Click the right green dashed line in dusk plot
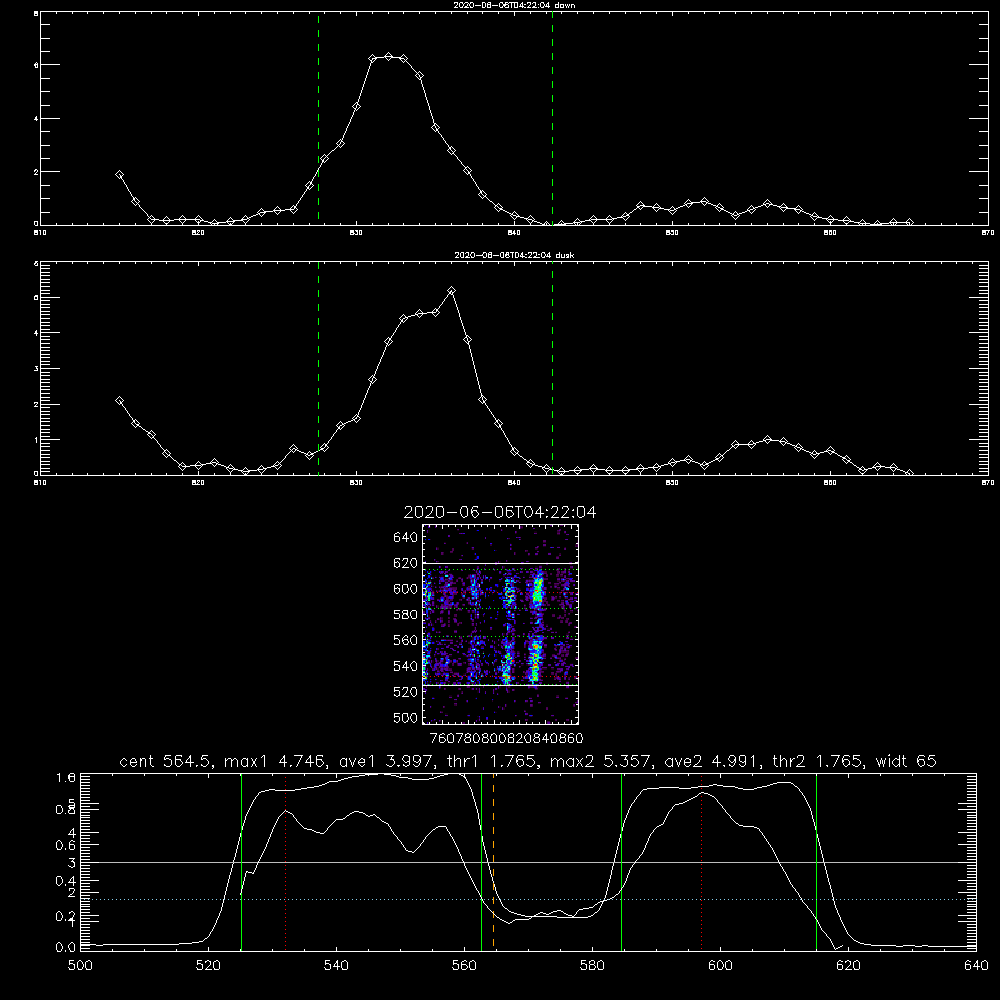This screenshot has width=1000, height=1000. pos(552,368)
